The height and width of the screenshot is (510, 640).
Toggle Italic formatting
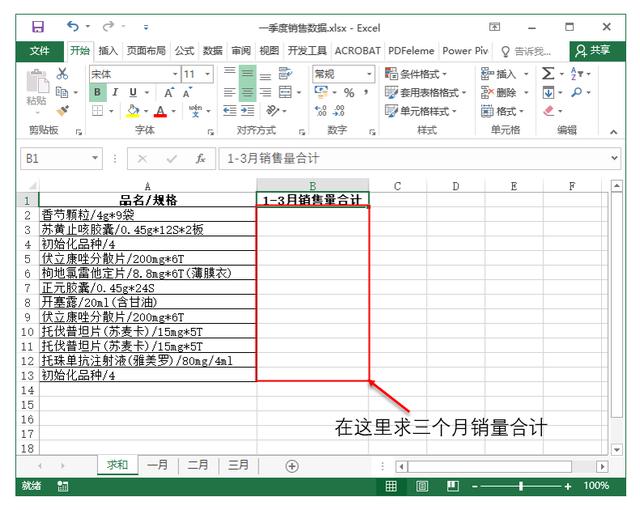[115, 93]
